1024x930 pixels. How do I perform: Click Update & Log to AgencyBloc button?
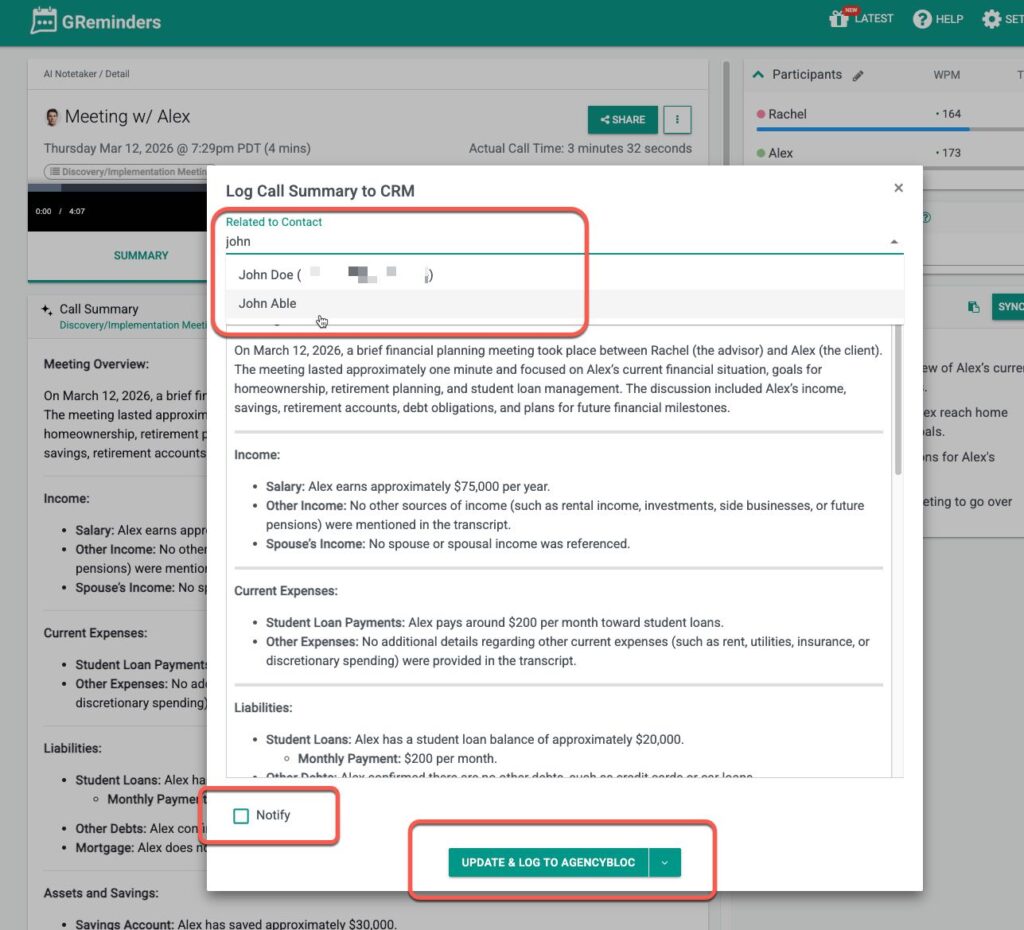pos(548,862)
